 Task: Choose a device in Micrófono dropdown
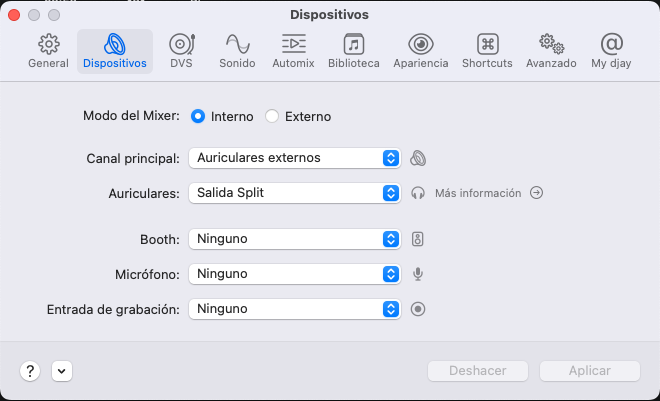pyautogui.click(x=294, y=274)
